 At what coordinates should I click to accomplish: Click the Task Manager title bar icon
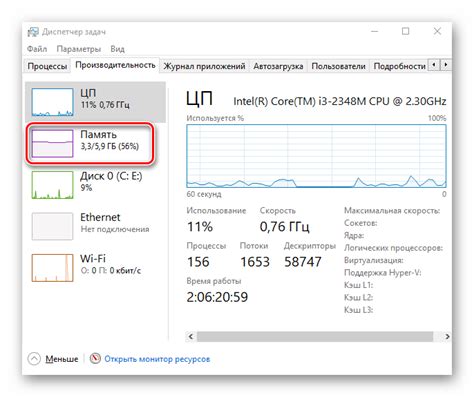click(x=33, y=32)
